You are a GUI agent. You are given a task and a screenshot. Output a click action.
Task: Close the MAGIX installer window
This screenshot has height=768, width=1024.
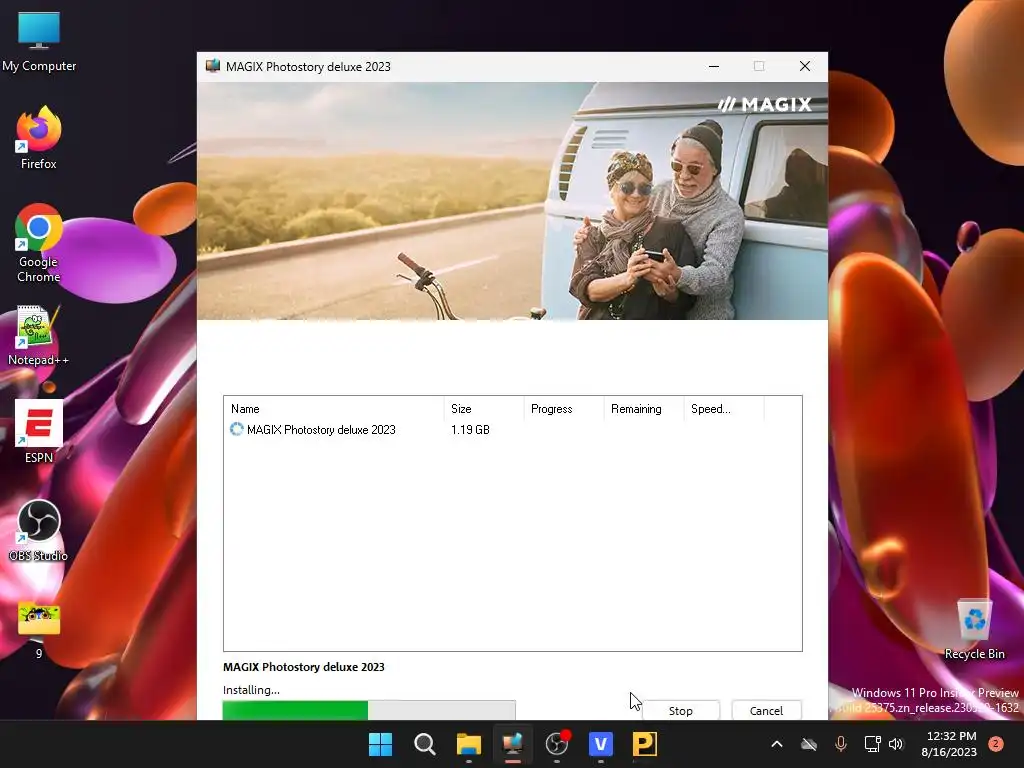pos(805,66)
